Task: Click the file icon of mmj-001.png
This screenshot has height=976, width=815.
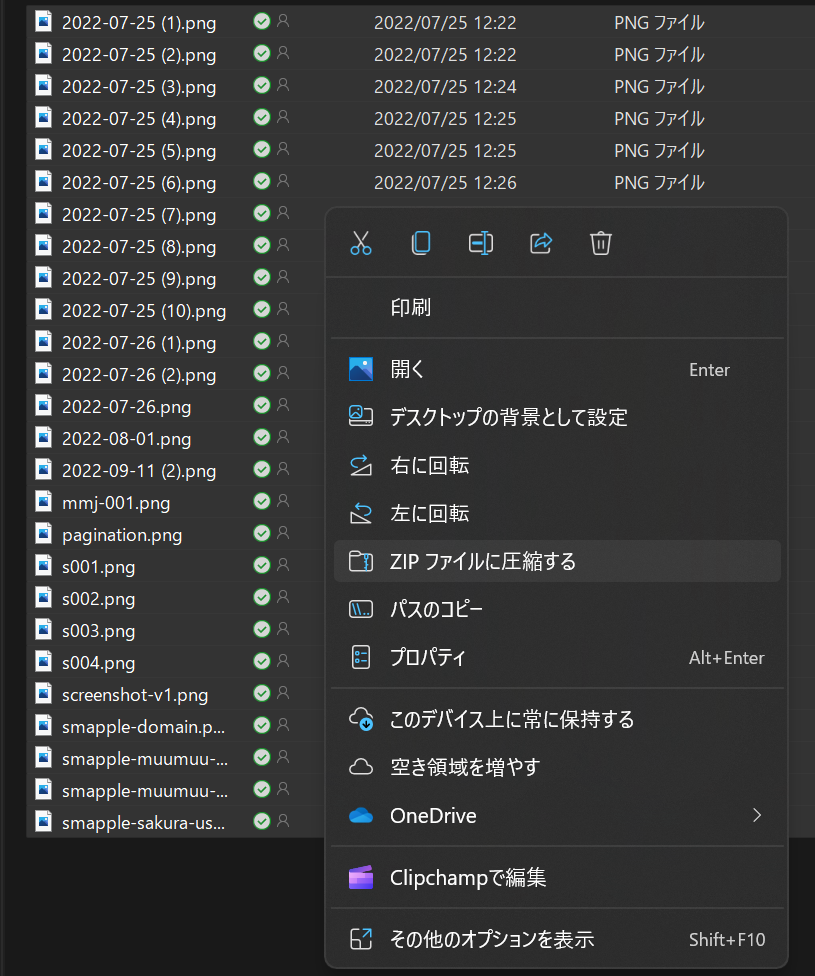Action: coord(44,501)
